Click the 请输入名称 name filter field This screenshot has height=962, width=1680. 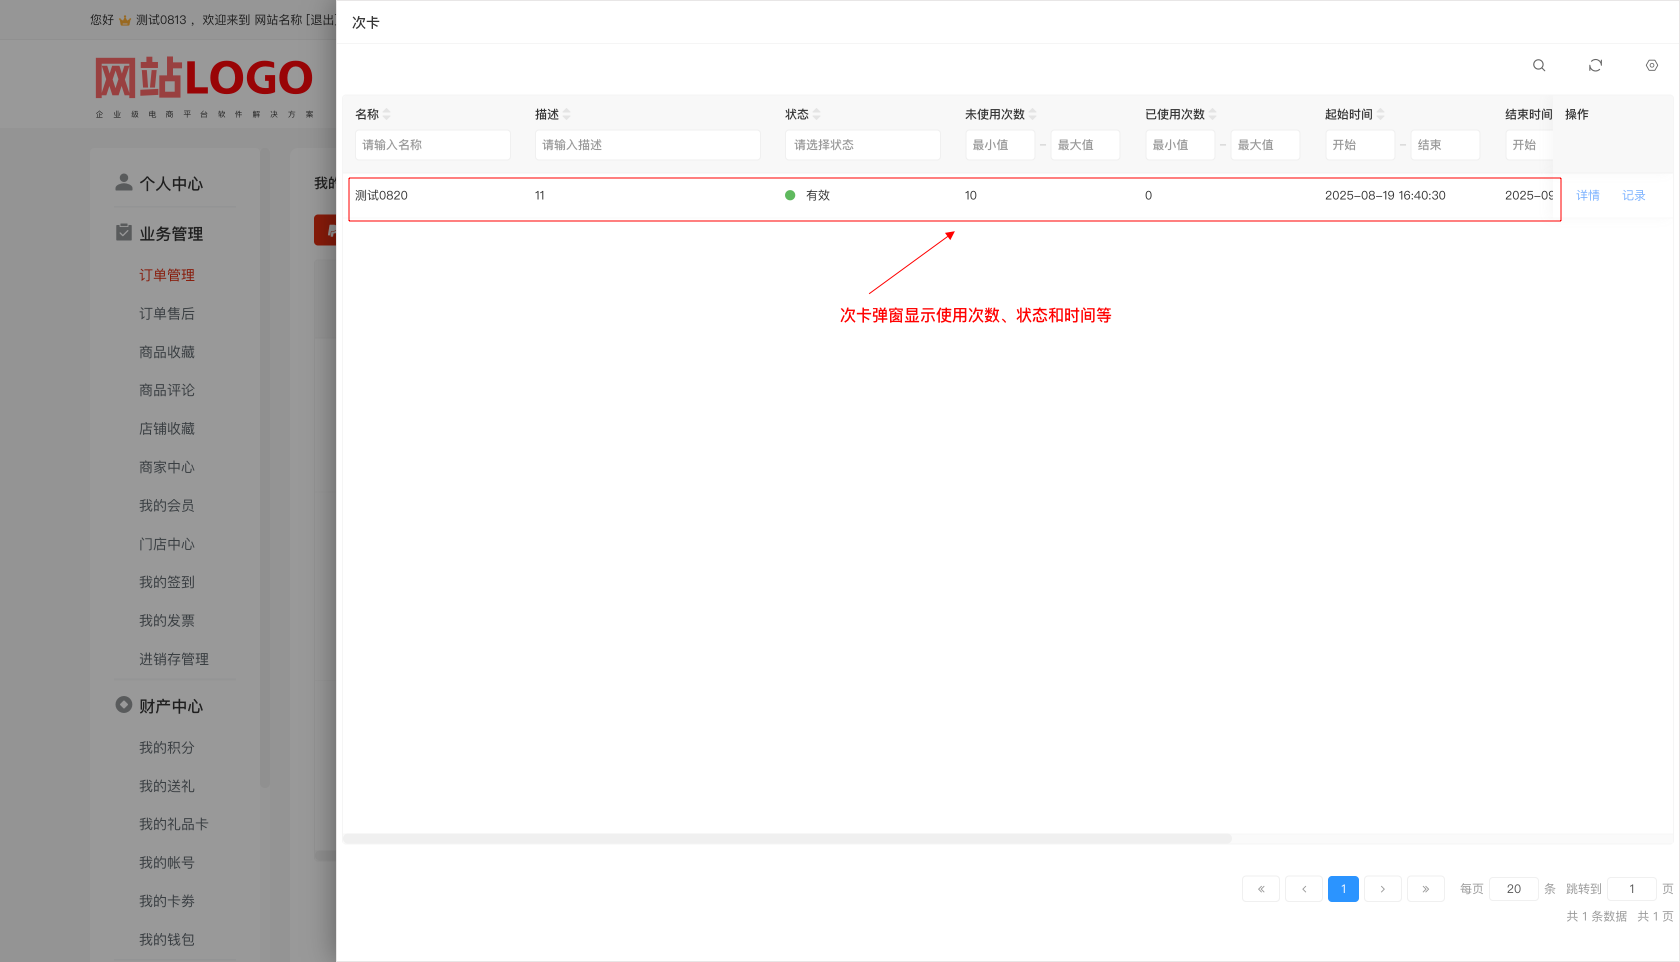tap(432, 145)
